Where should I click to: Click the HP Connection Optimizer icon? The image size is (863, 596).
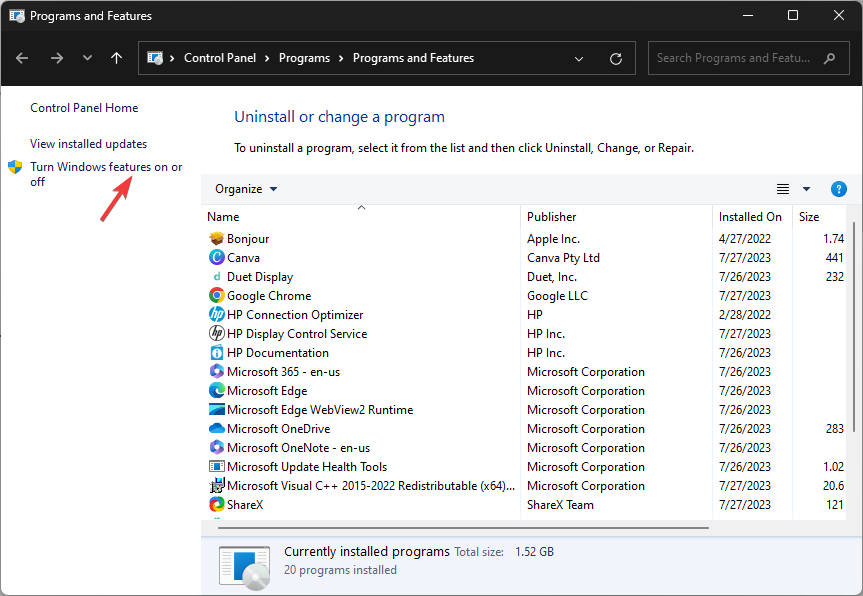pos(217,314)
